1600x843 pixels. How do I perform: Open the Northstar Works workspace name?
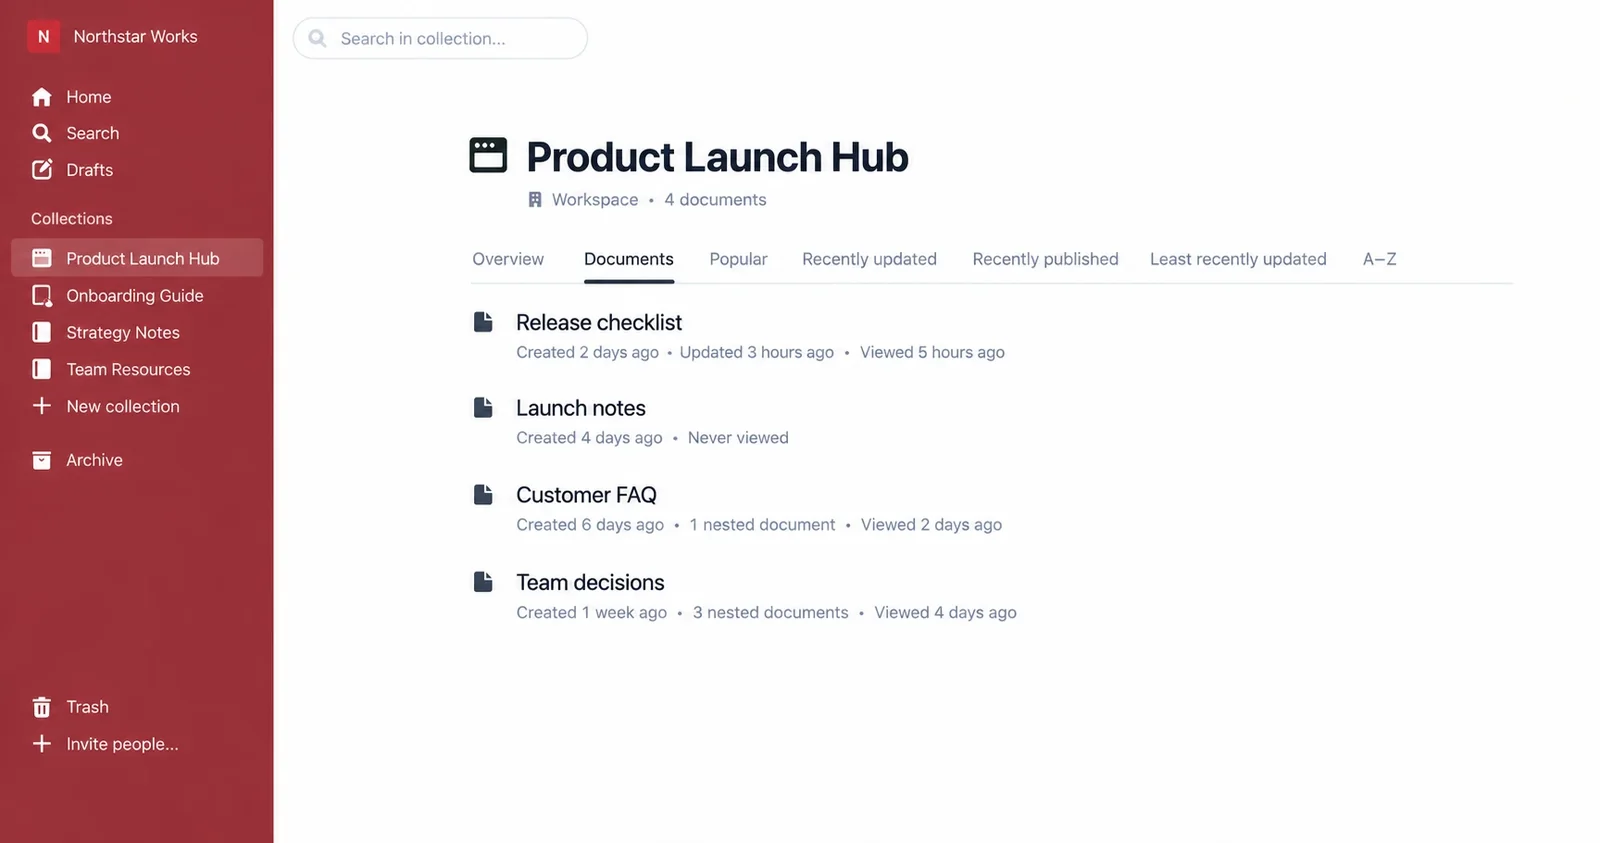[x=135, y=36]
